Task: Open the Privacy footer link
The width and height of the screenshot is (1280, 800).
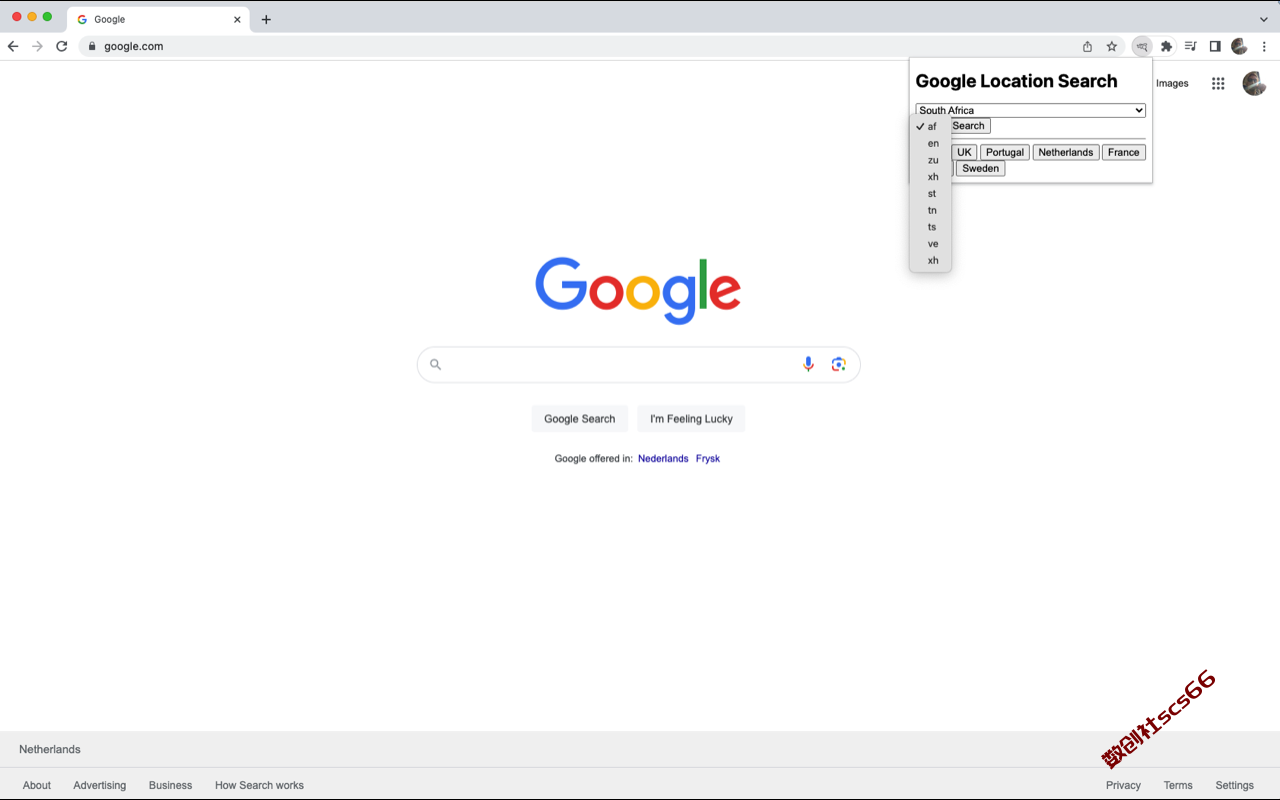Action: click(x=1123, y=785)
